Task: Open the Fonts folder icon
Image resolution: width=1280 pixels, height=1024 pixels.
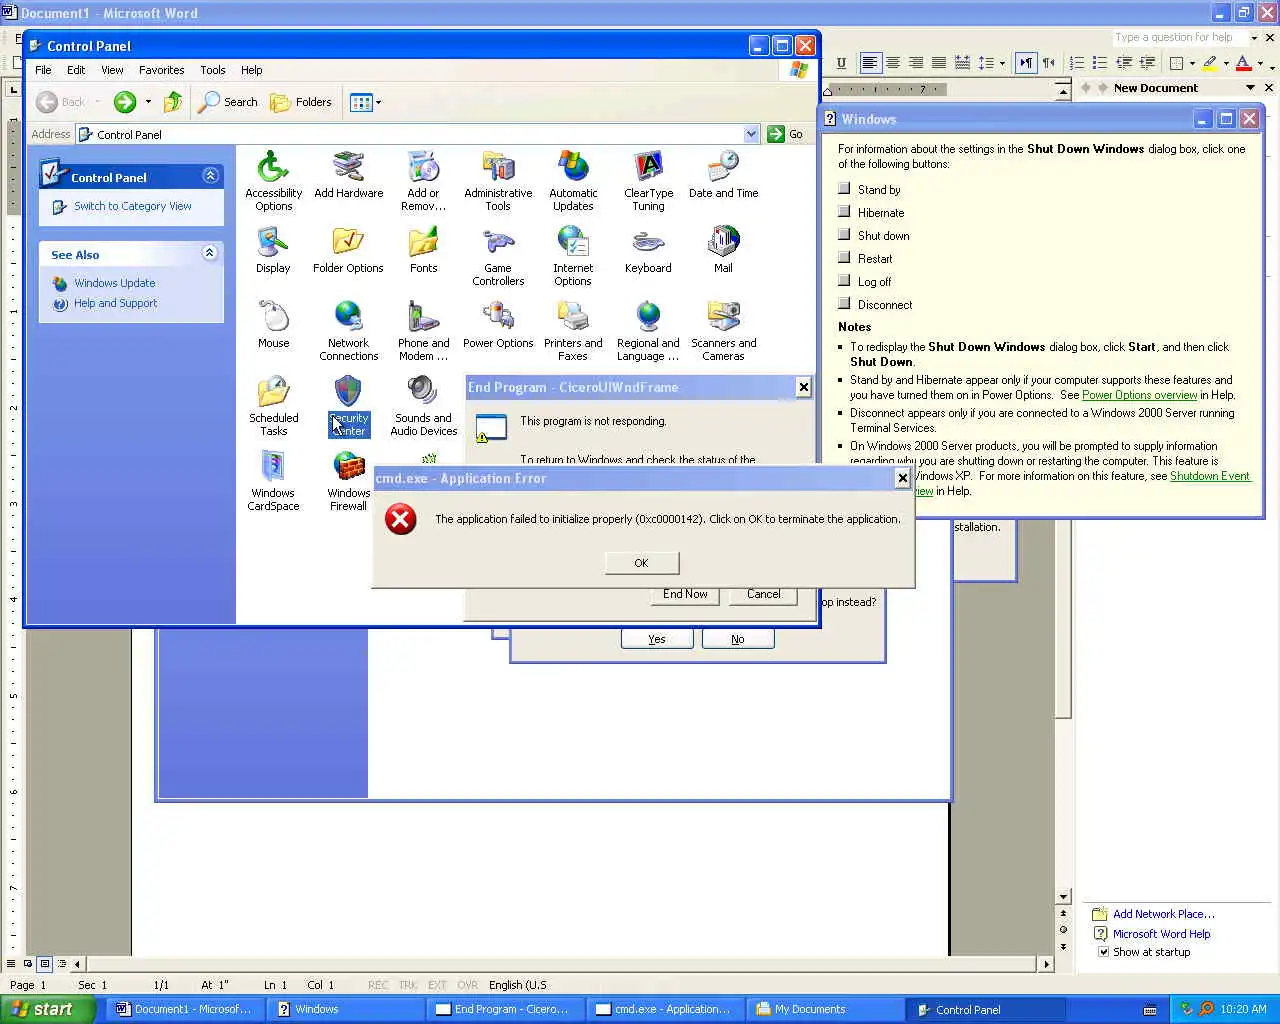Action: coord(423,250)
